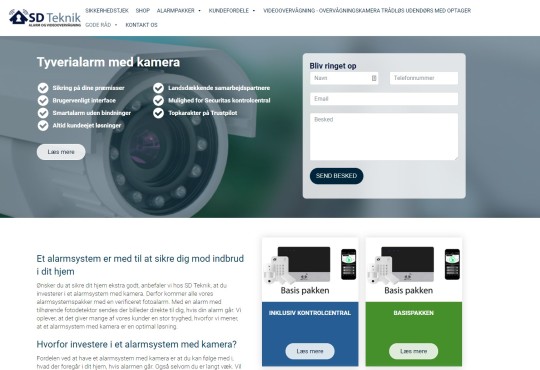Click checkmark icon beside Topkarakter på Trustpilot
540x370 pixels.
coord(158,113)
